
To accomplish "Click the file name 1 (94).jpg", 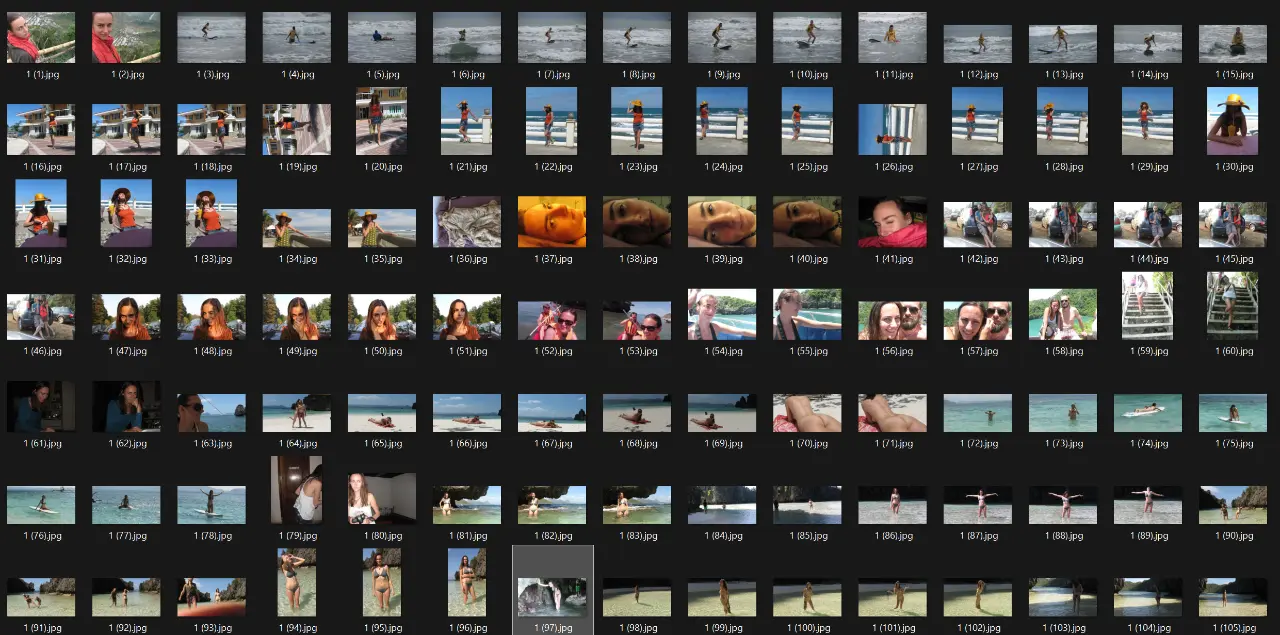I will 296,627.
